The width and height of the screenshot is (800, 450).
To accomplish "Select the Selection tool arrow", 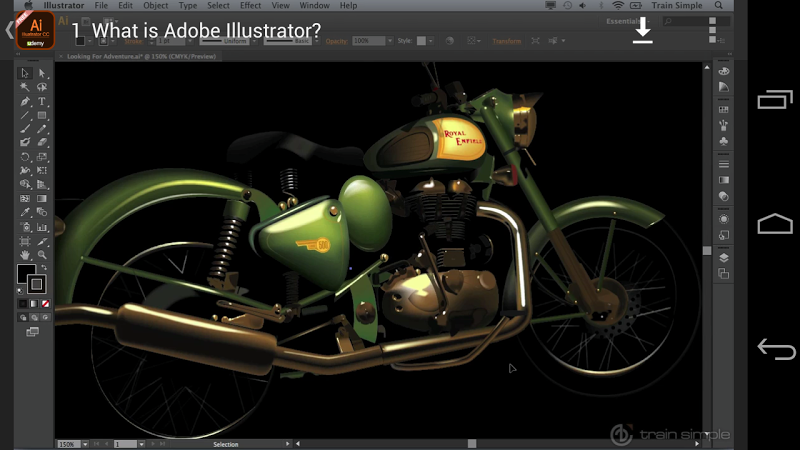I will [x=25, y=73].
